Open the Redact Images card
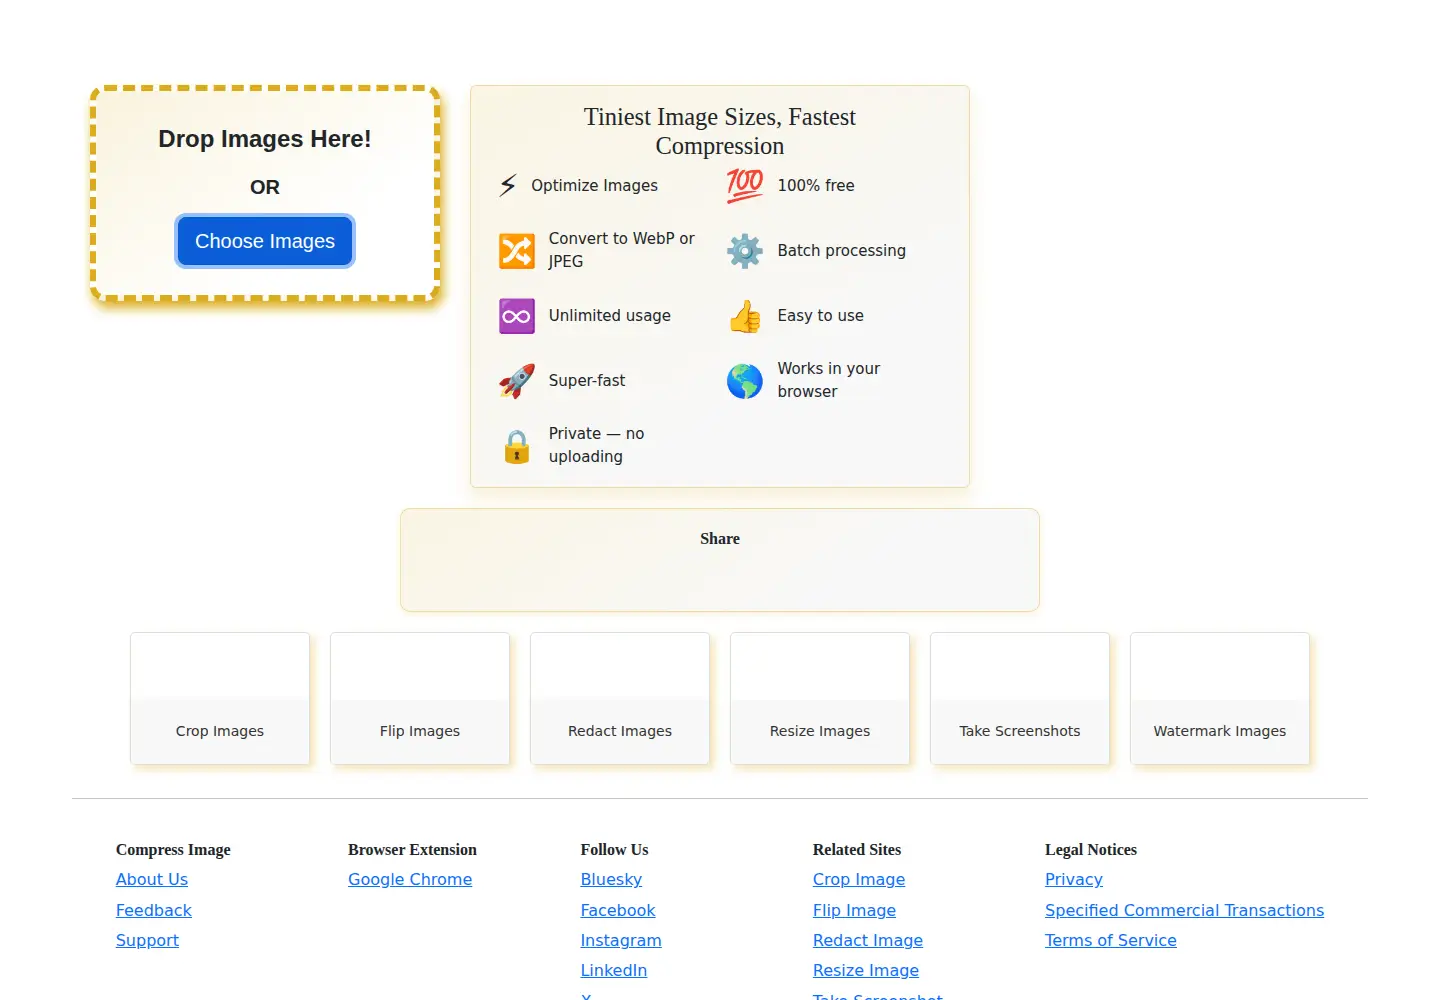This screenshot has height=1000, width=1440. (x=620, y=698)
